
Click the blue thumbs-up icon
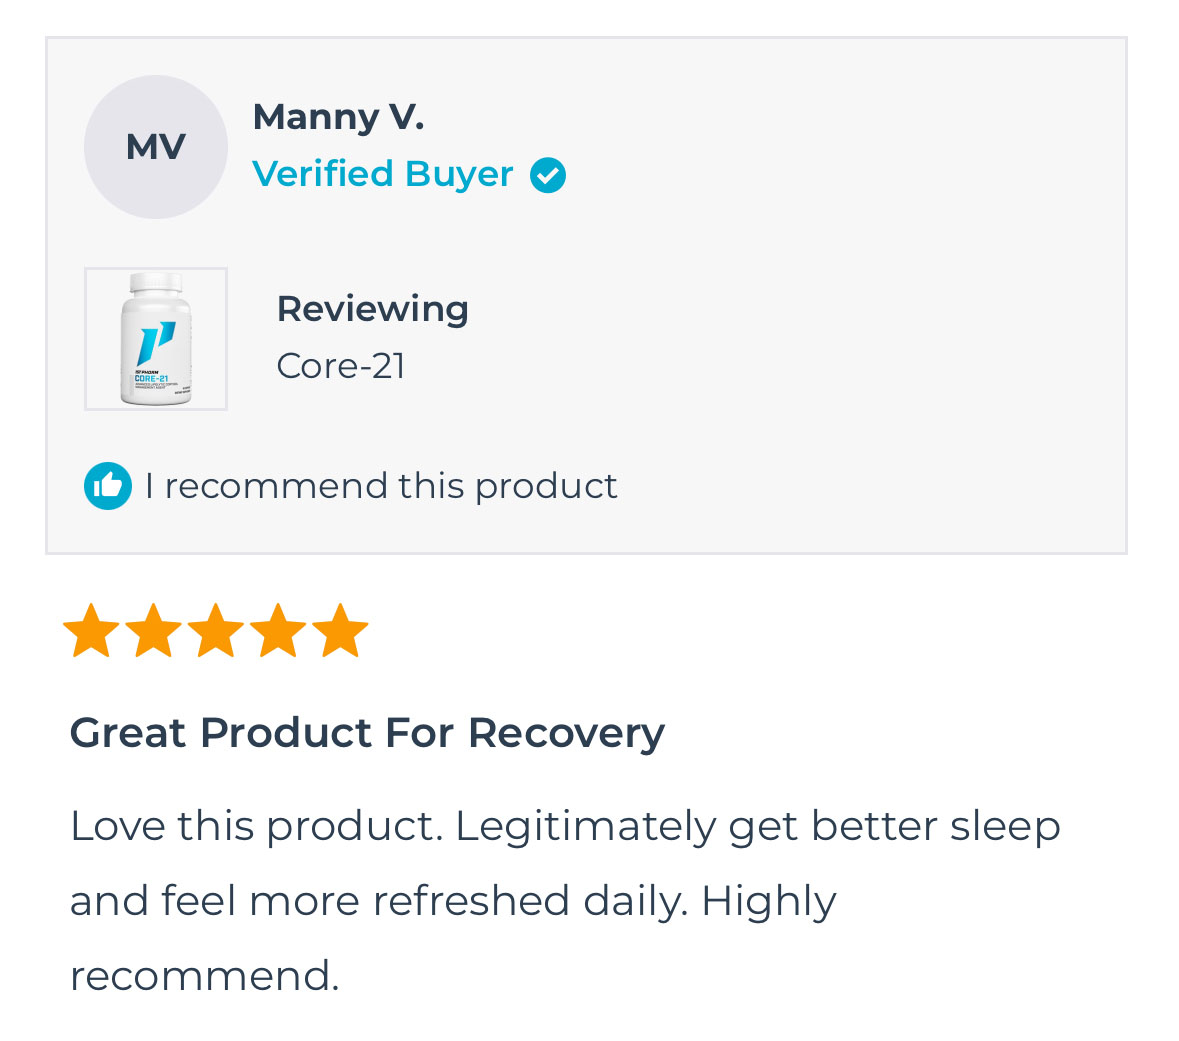(108, 486)
